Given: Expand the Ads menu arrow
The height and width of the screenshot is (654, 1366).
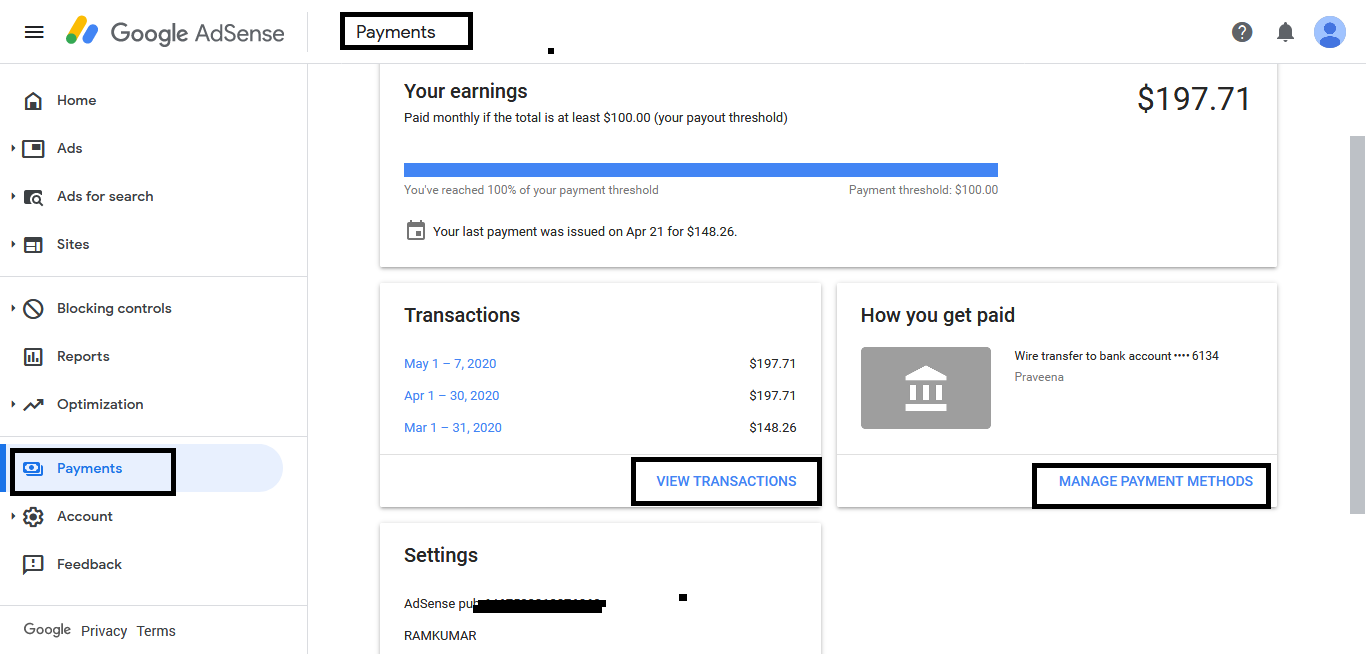Looking at the screenshot, I should click(13, 149).
